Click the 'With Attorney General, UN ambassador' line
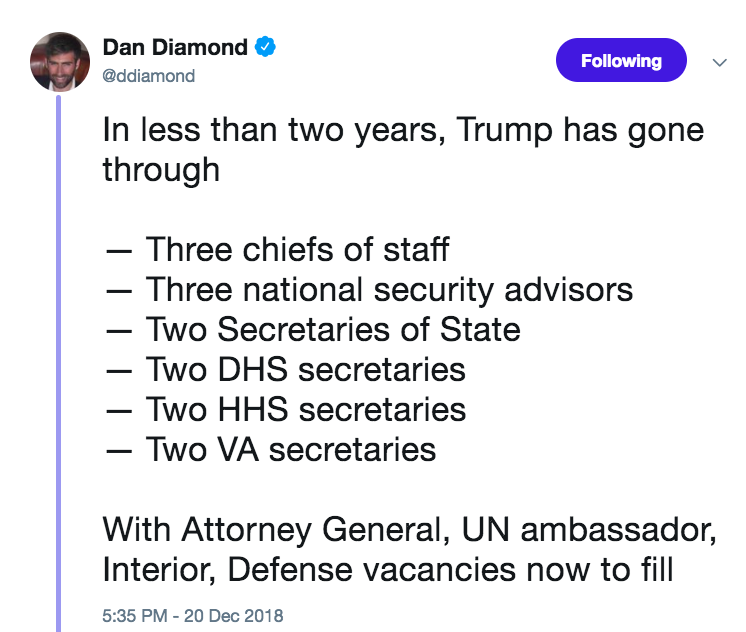 point(410,530)
